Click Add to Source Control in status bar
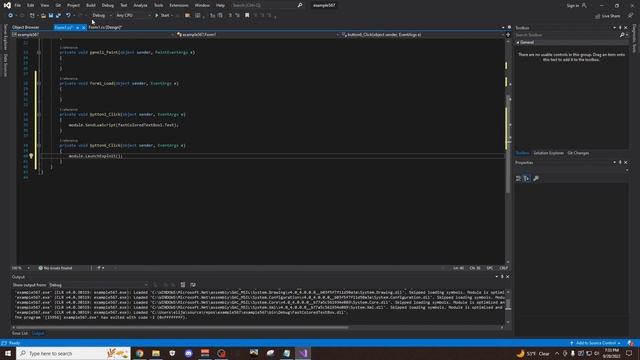 (x=596, y=343)
